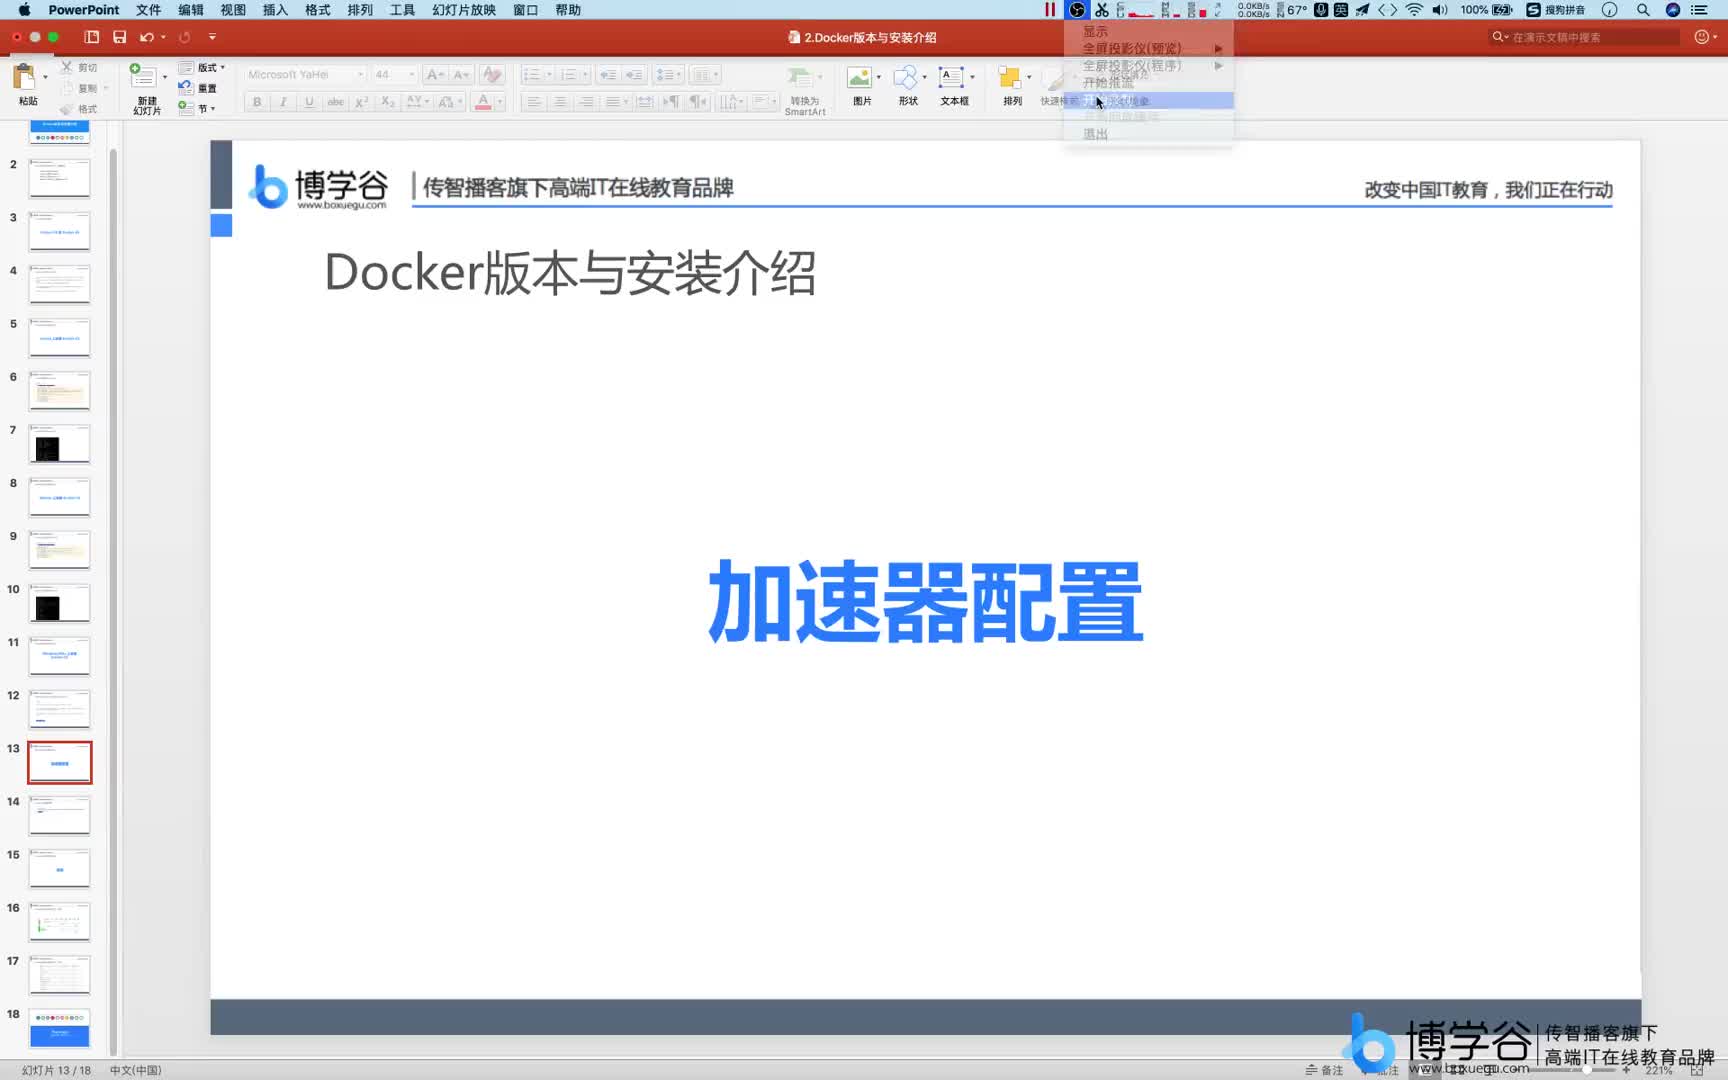
Task: Apply the red font color swatch
Action: pos(483,102)
